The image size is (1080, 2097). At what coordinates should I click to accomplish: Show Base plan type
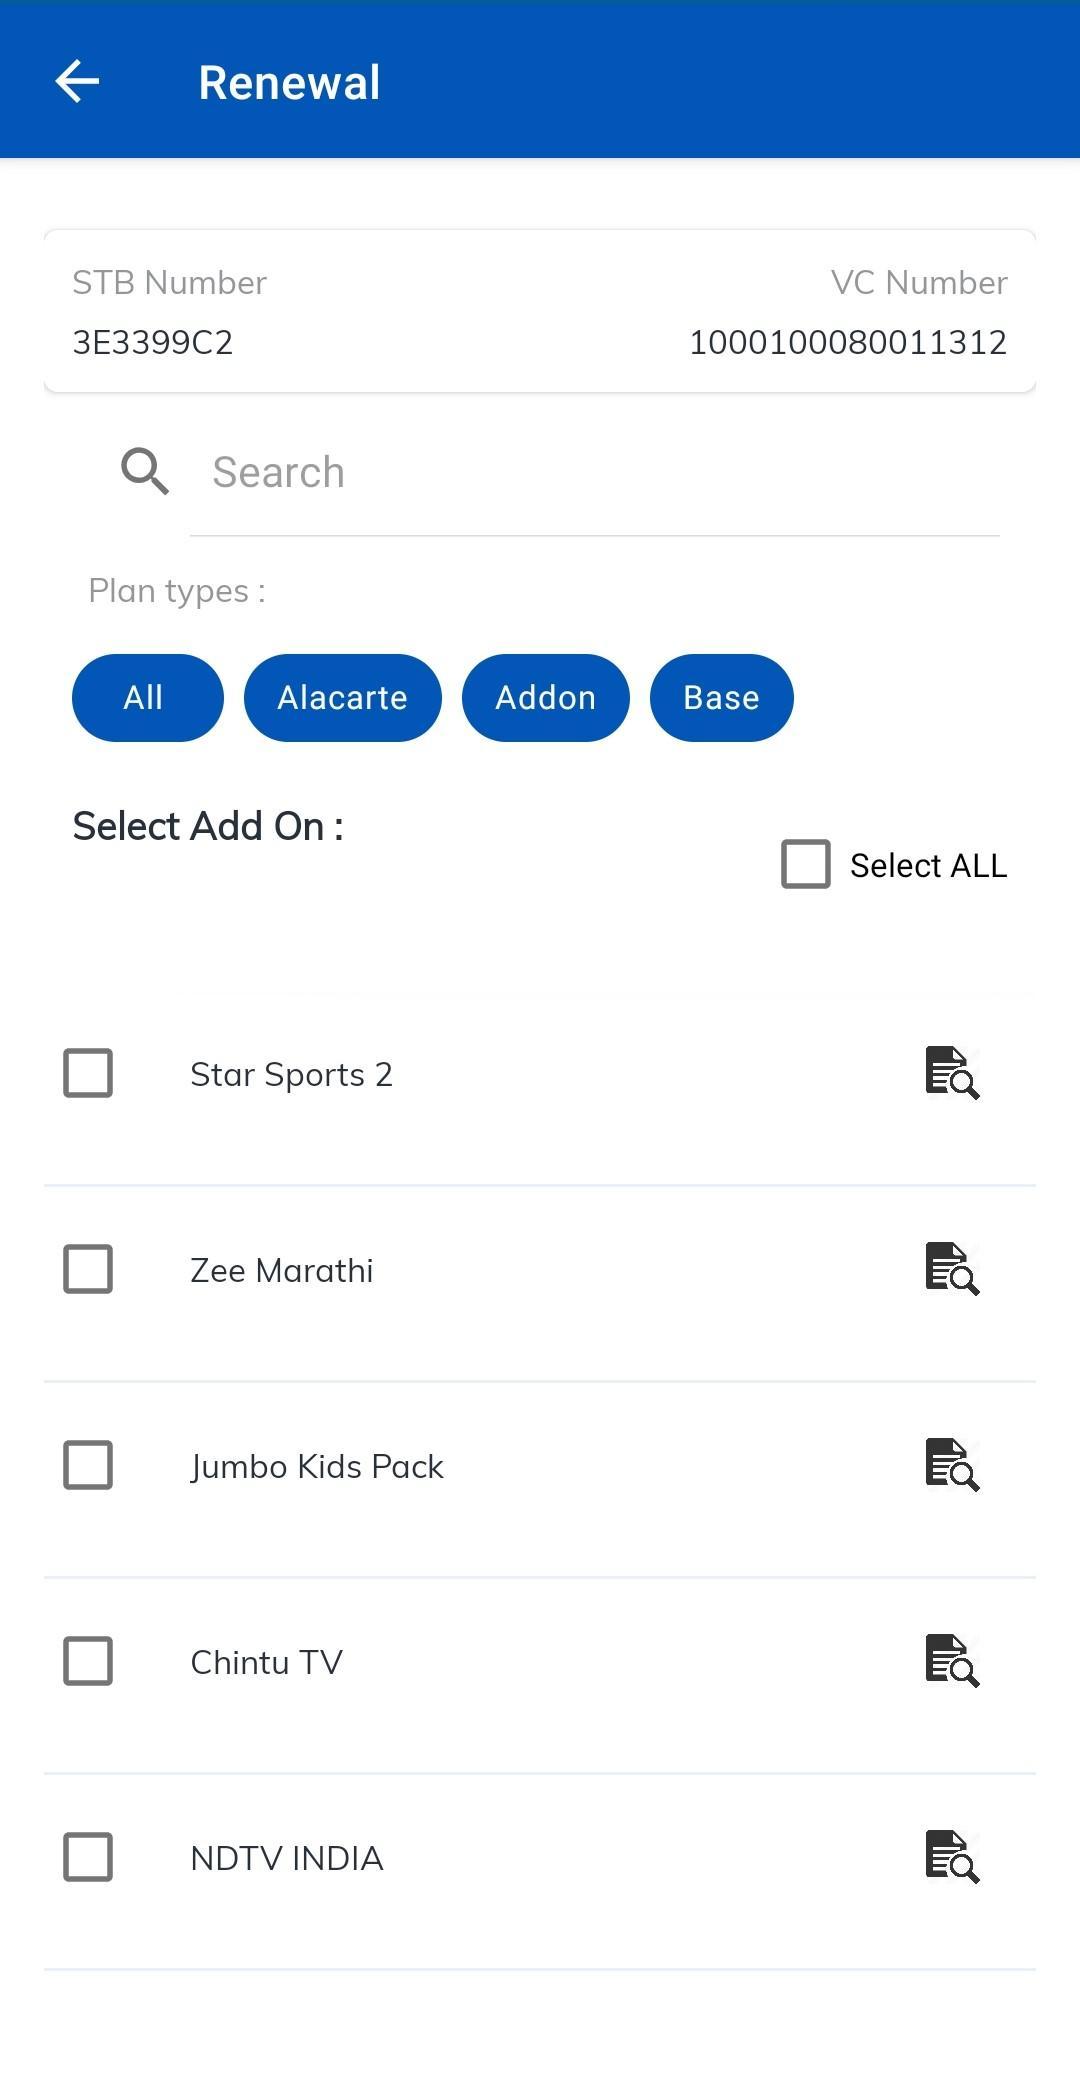722,698
